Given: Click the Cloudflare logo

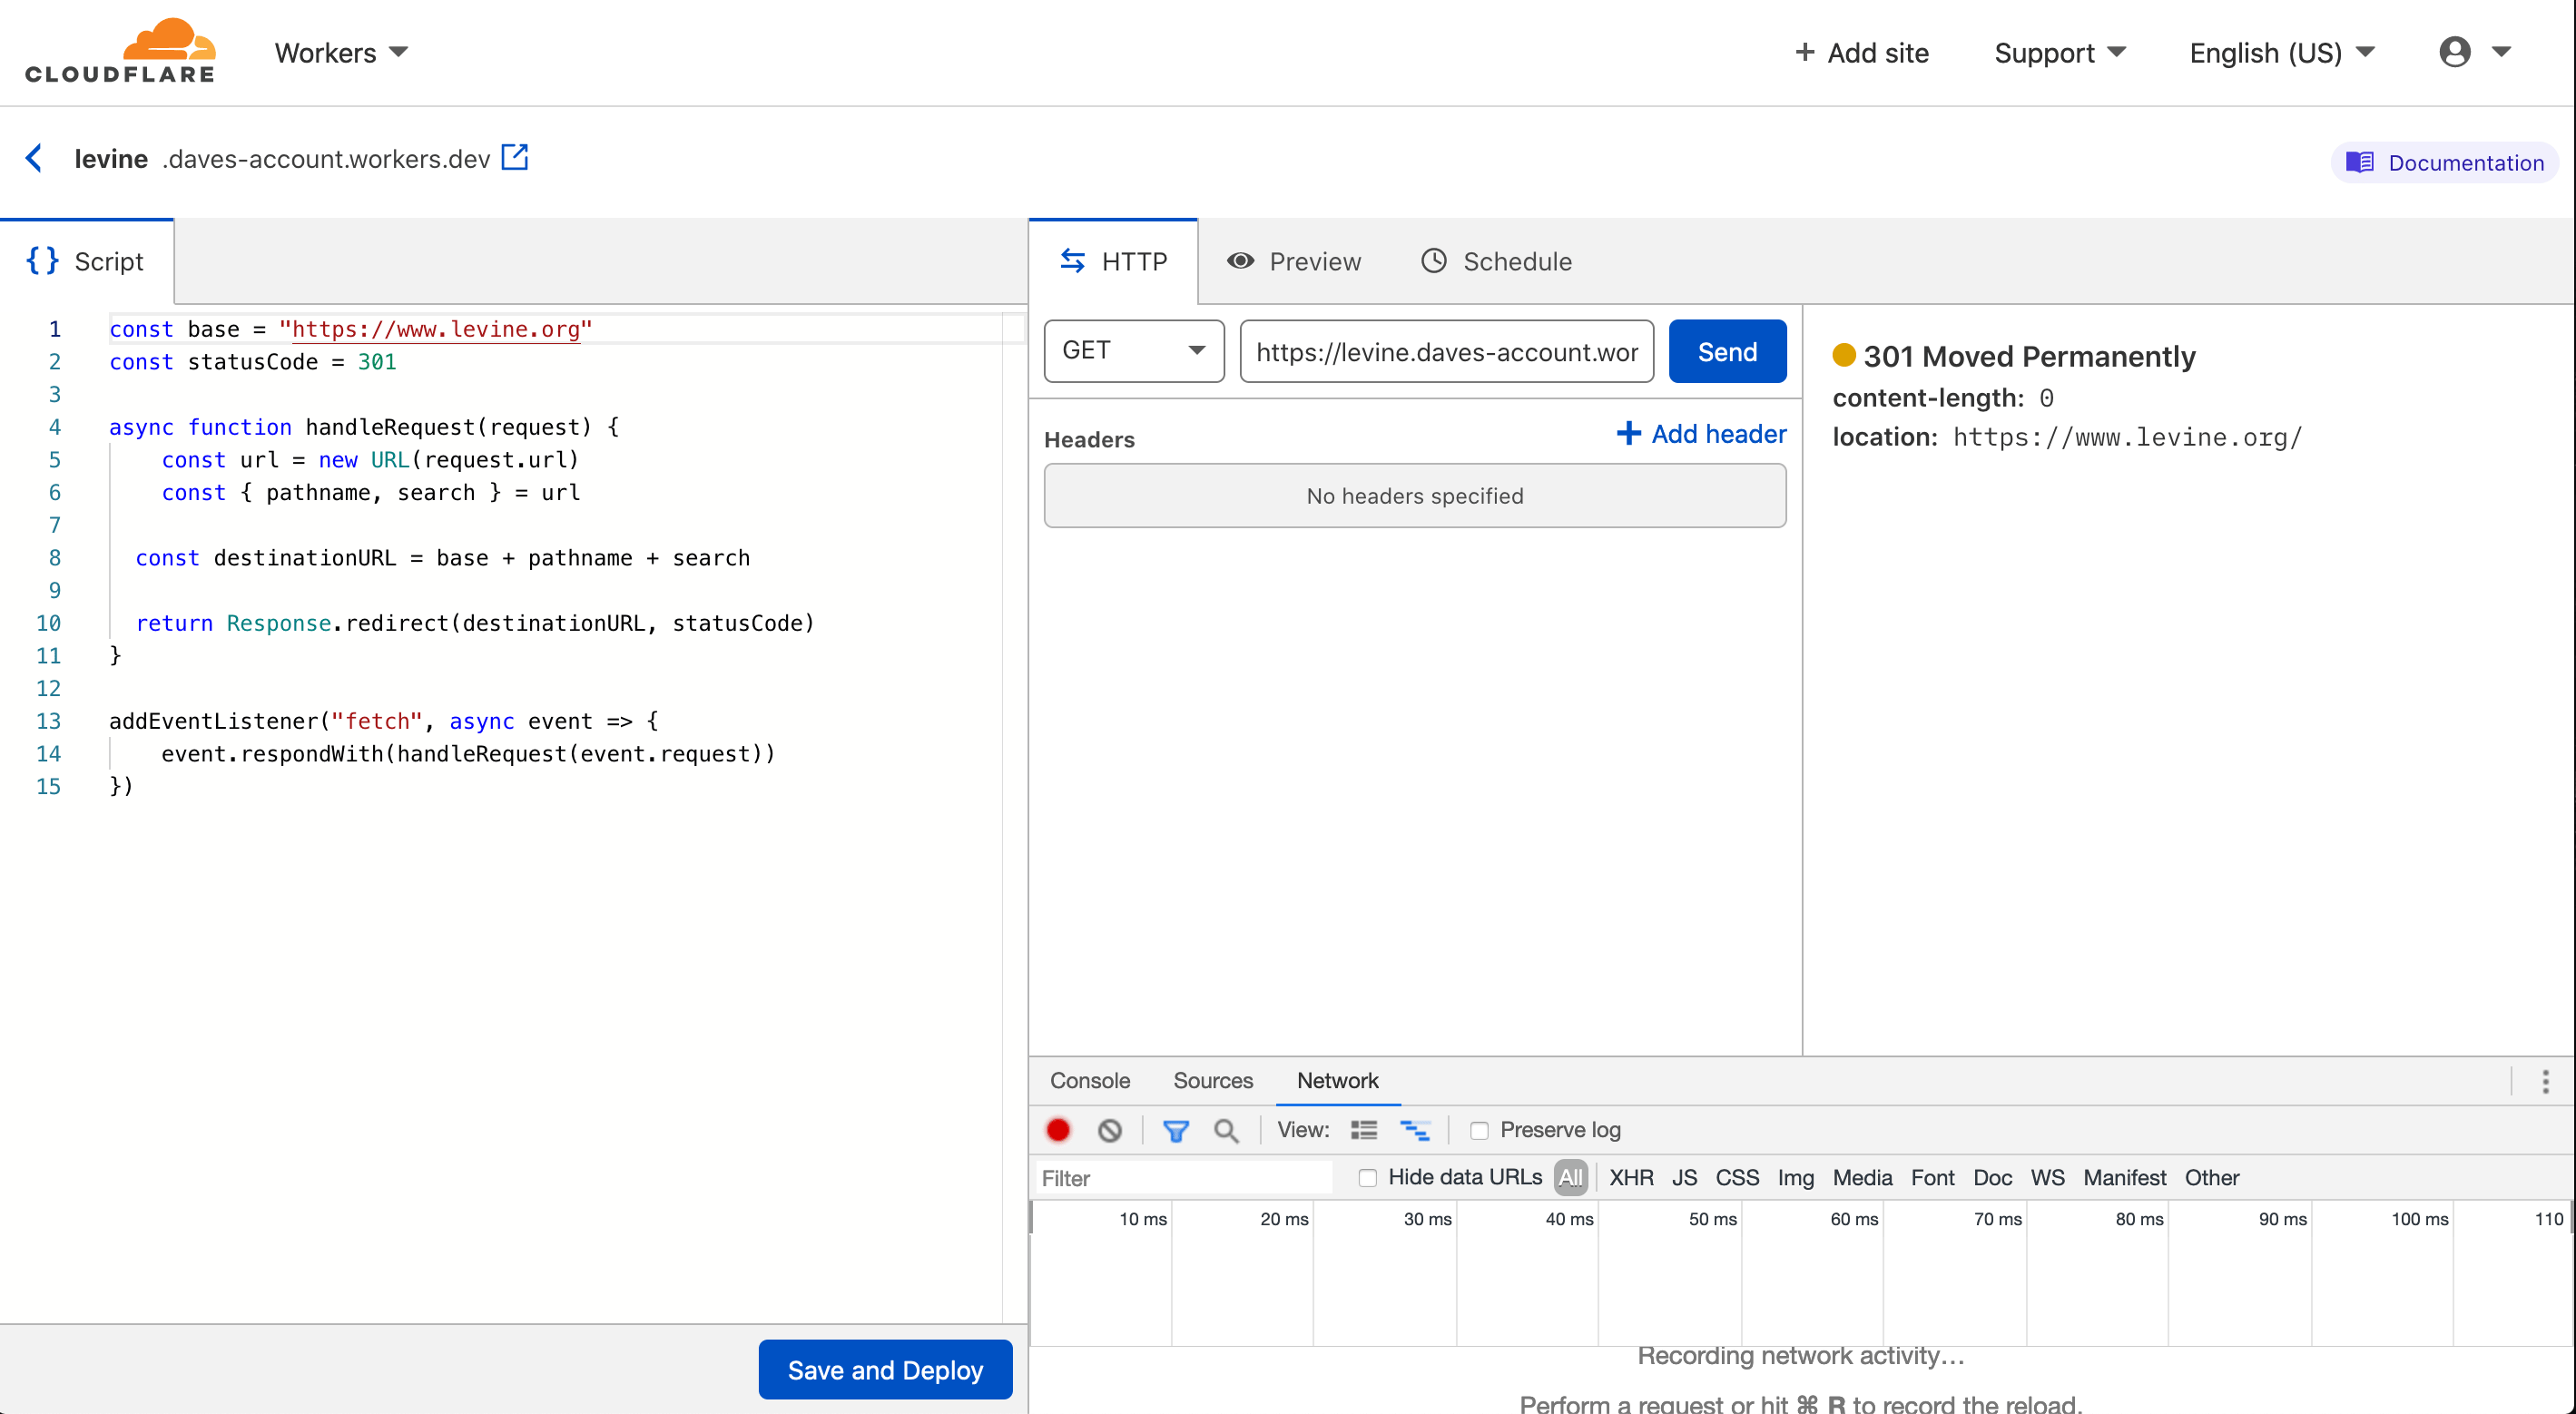Looking at the screenshot, I should tap(120, 50).
